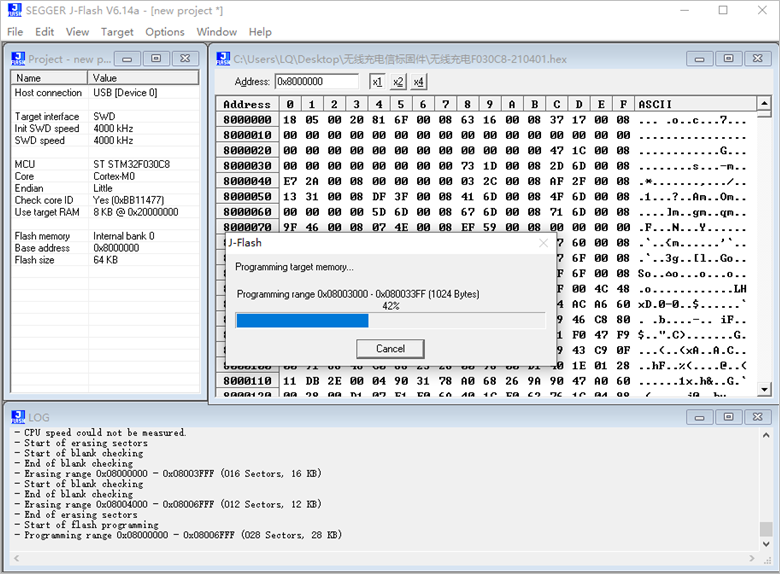Select the Flash size 64 KB row

point(105,260)
